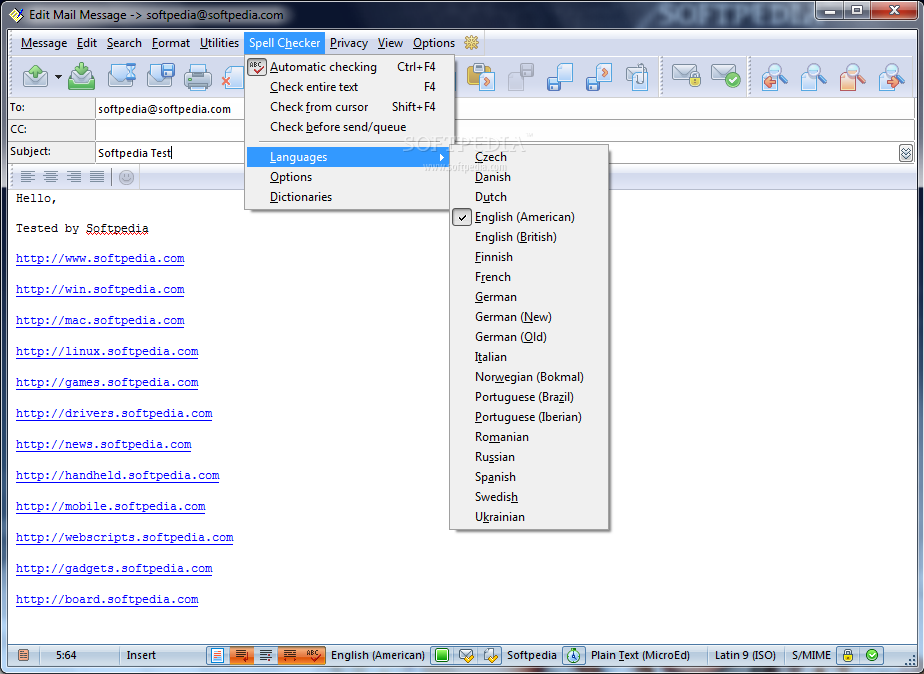Click the empty CC field

(170, 130)
